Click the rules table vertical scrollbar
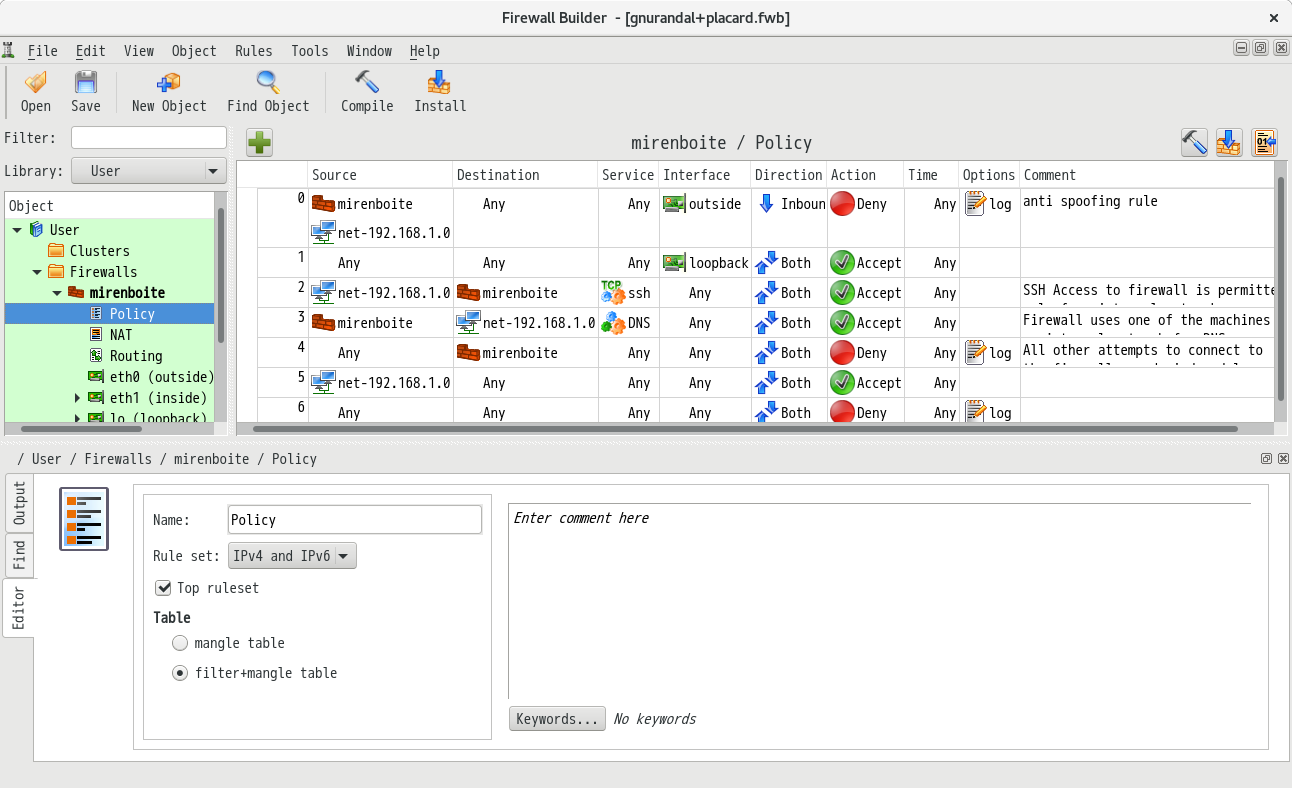Screen dimensions: 1292x788 [x=1281, y=290]
